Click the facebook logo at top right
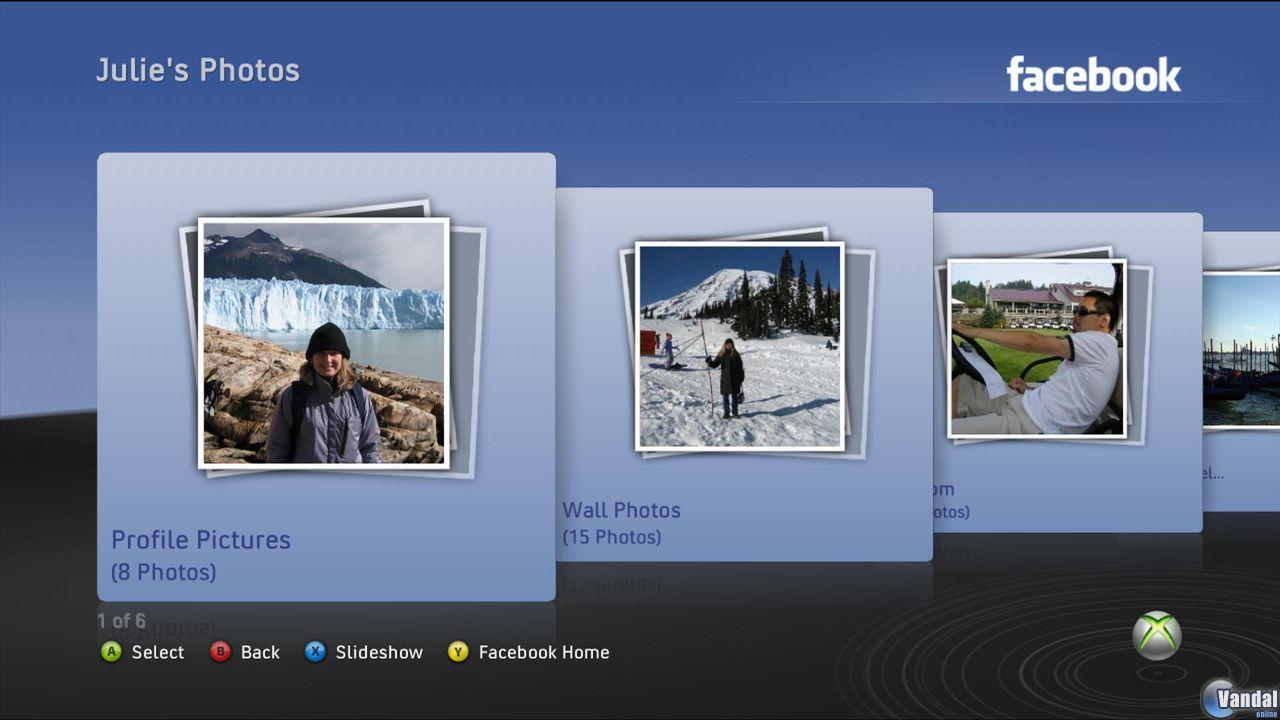The image size is (1280, 720). click(1093, 75)
